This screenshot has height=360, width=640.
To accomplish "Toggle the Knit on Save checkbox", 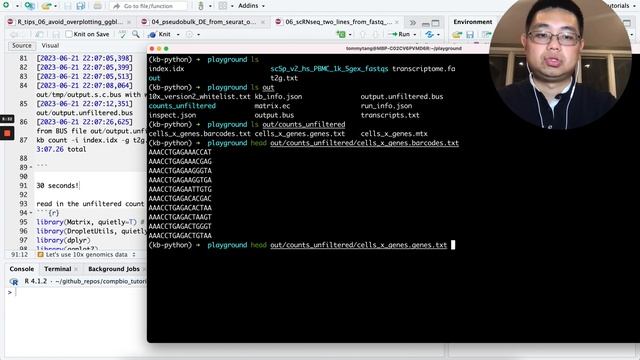I will pos(69,34).
